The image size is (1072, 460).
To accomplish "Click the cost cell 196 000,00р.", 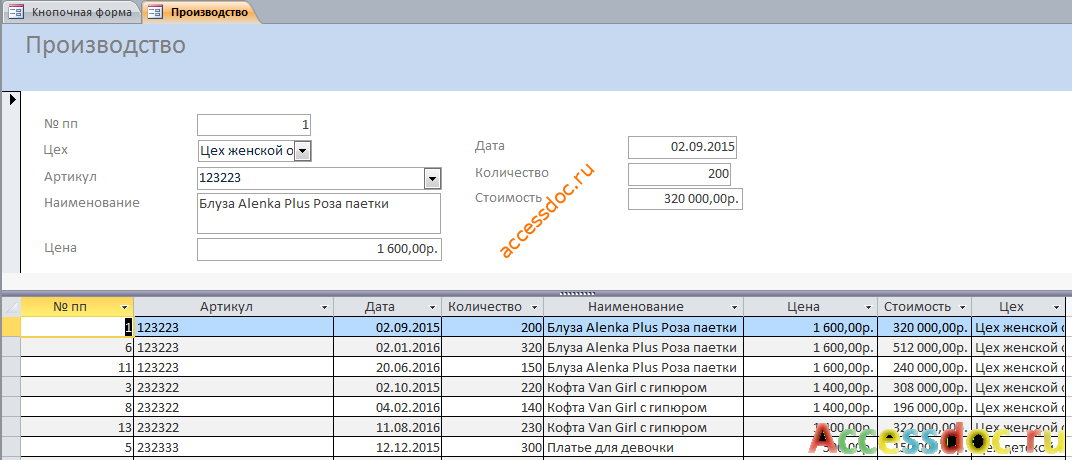I will pyautogui.click(x=924, y=407).
